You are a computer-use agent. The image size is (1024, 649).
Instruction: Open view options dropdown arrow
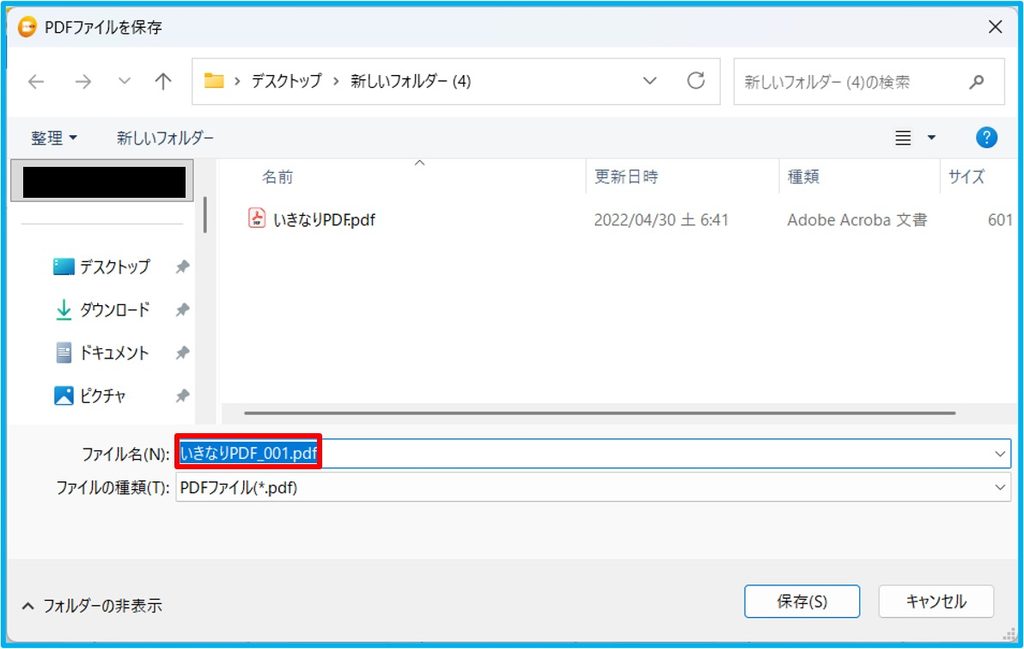pyautogui.click(x=932, y=138)
